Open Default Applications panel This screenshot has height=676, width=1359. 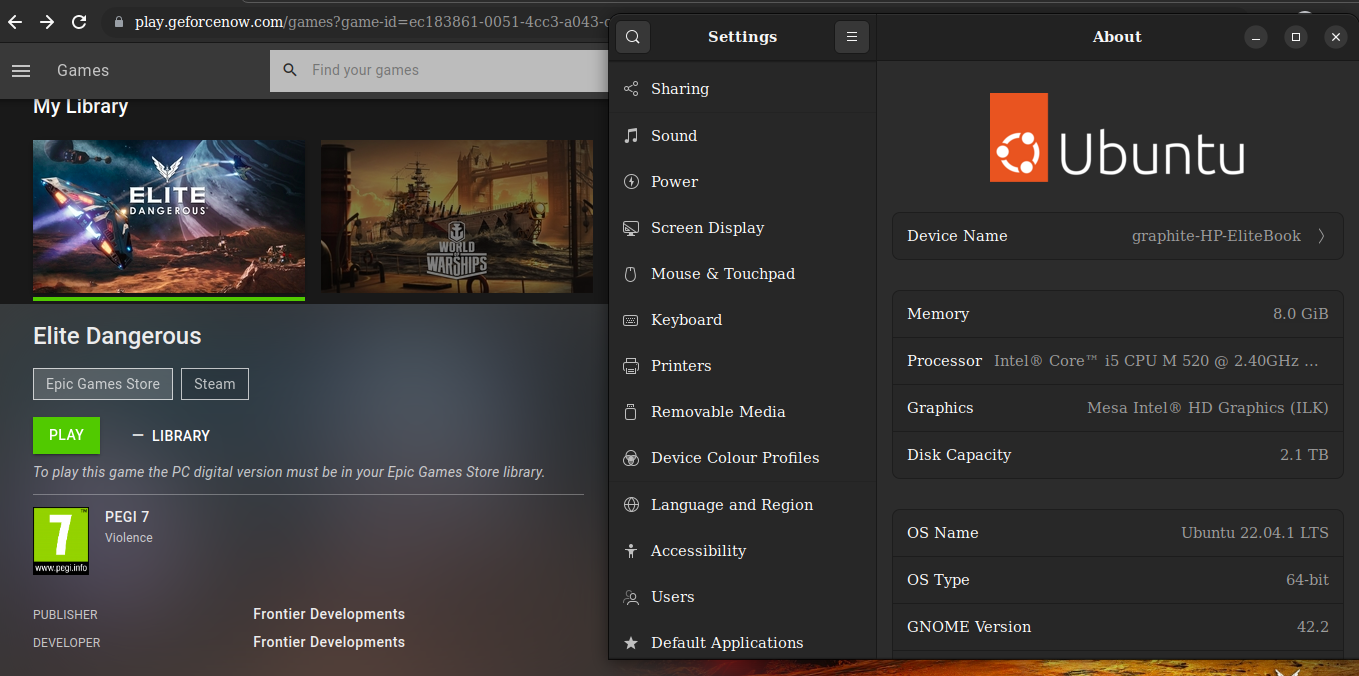[x=743, y=643]
